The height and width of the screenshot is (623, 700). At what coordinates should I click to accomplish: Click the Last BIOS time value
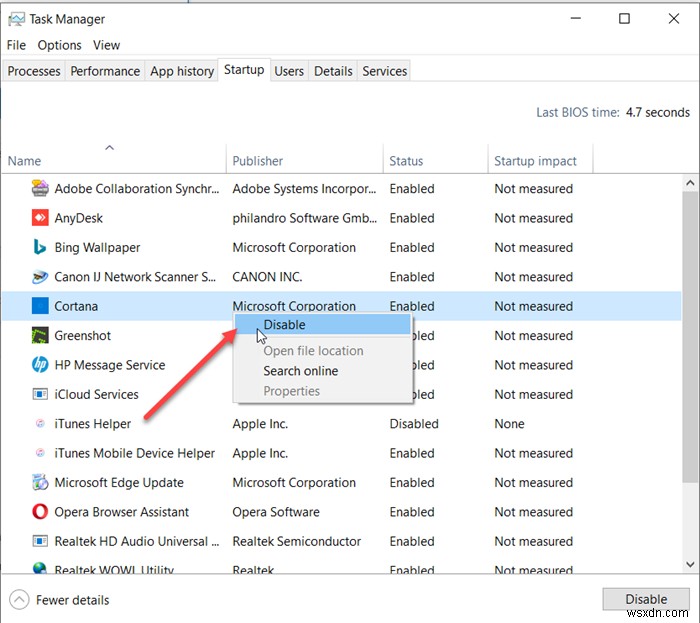tap(658, 112)
